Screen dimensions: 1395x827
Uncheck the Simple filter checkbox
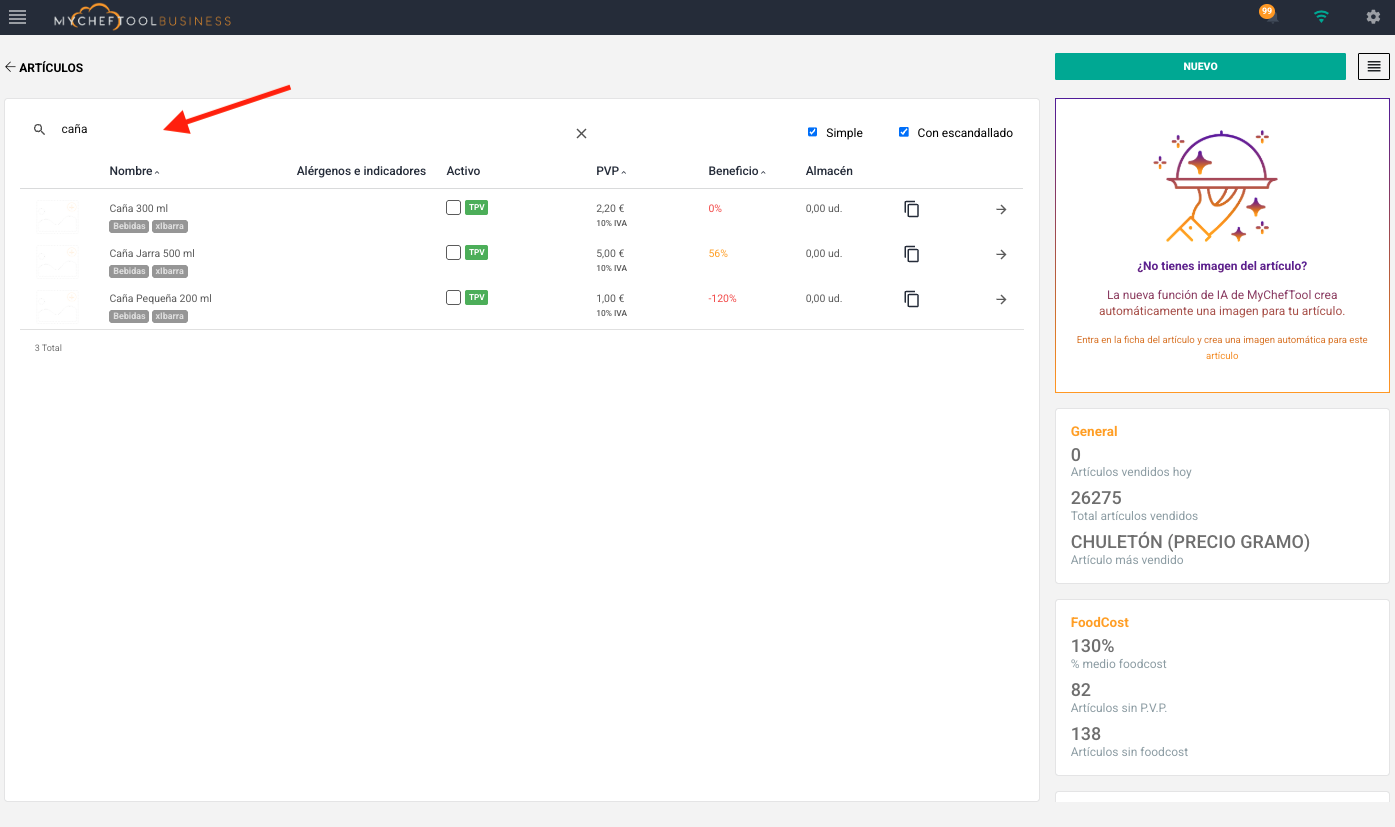tap(813, 132)
